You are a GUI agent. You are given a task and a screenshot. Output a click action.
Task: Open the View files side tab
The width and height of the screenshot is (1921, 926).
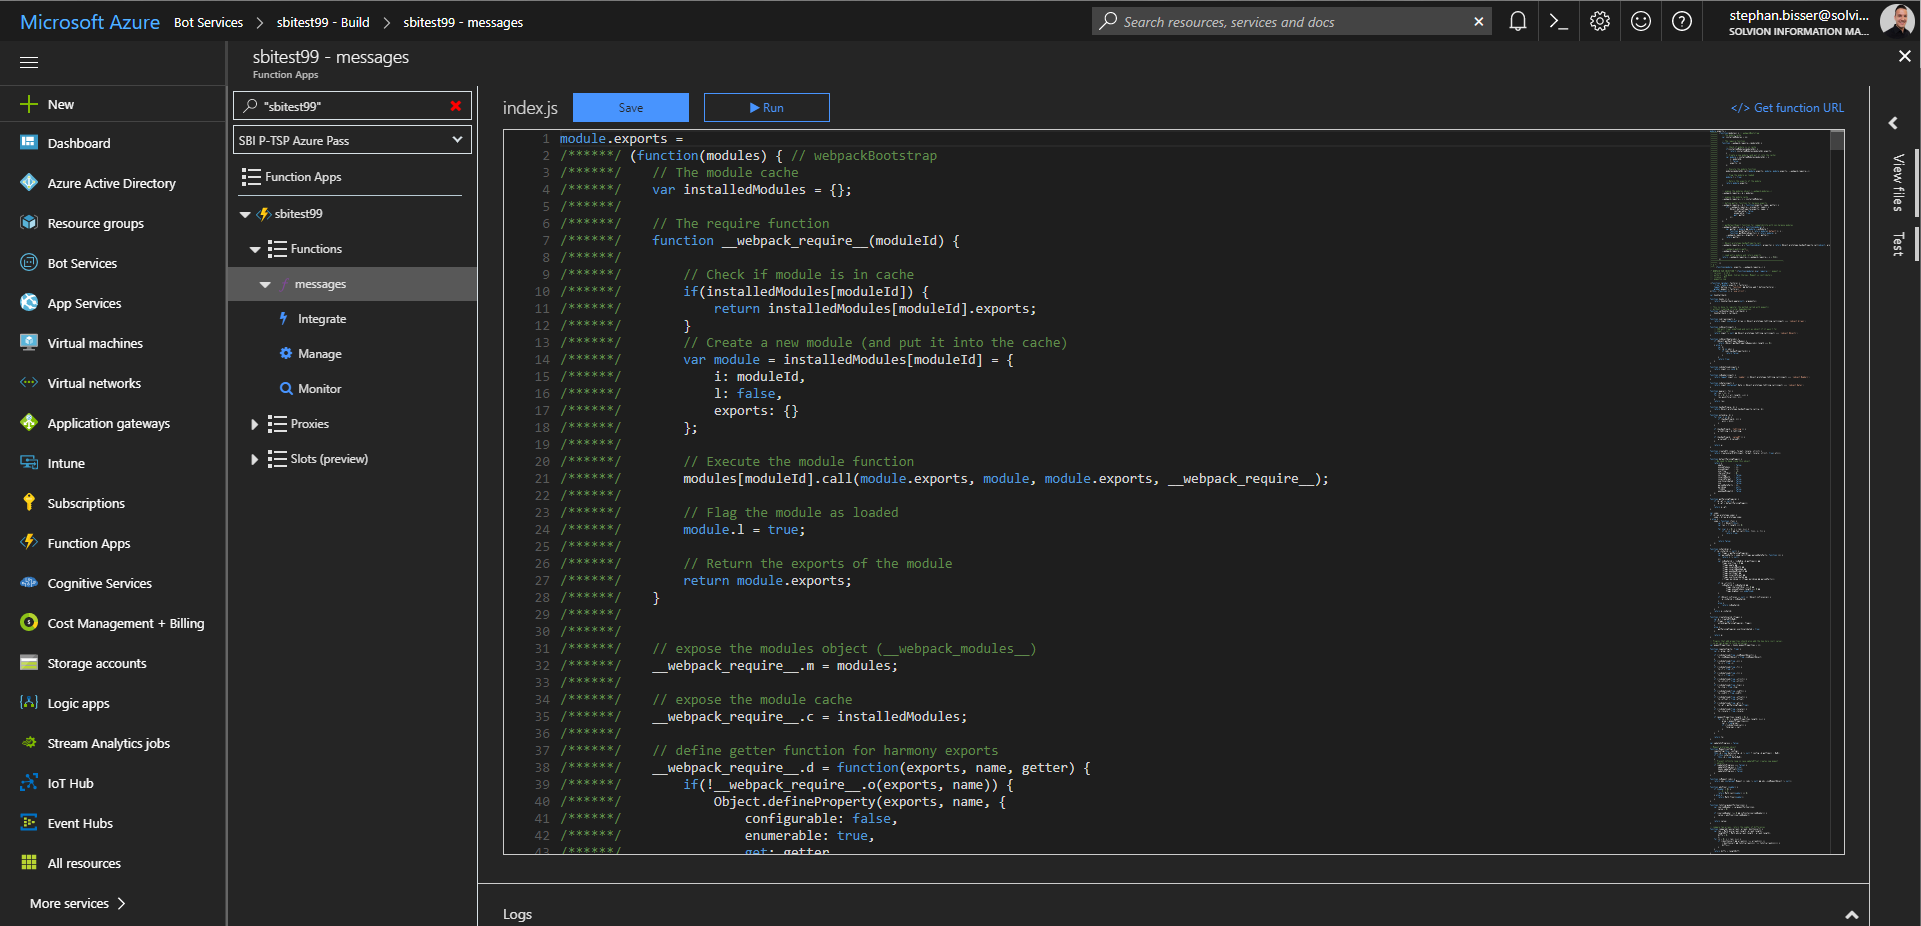coord(1897,182)
